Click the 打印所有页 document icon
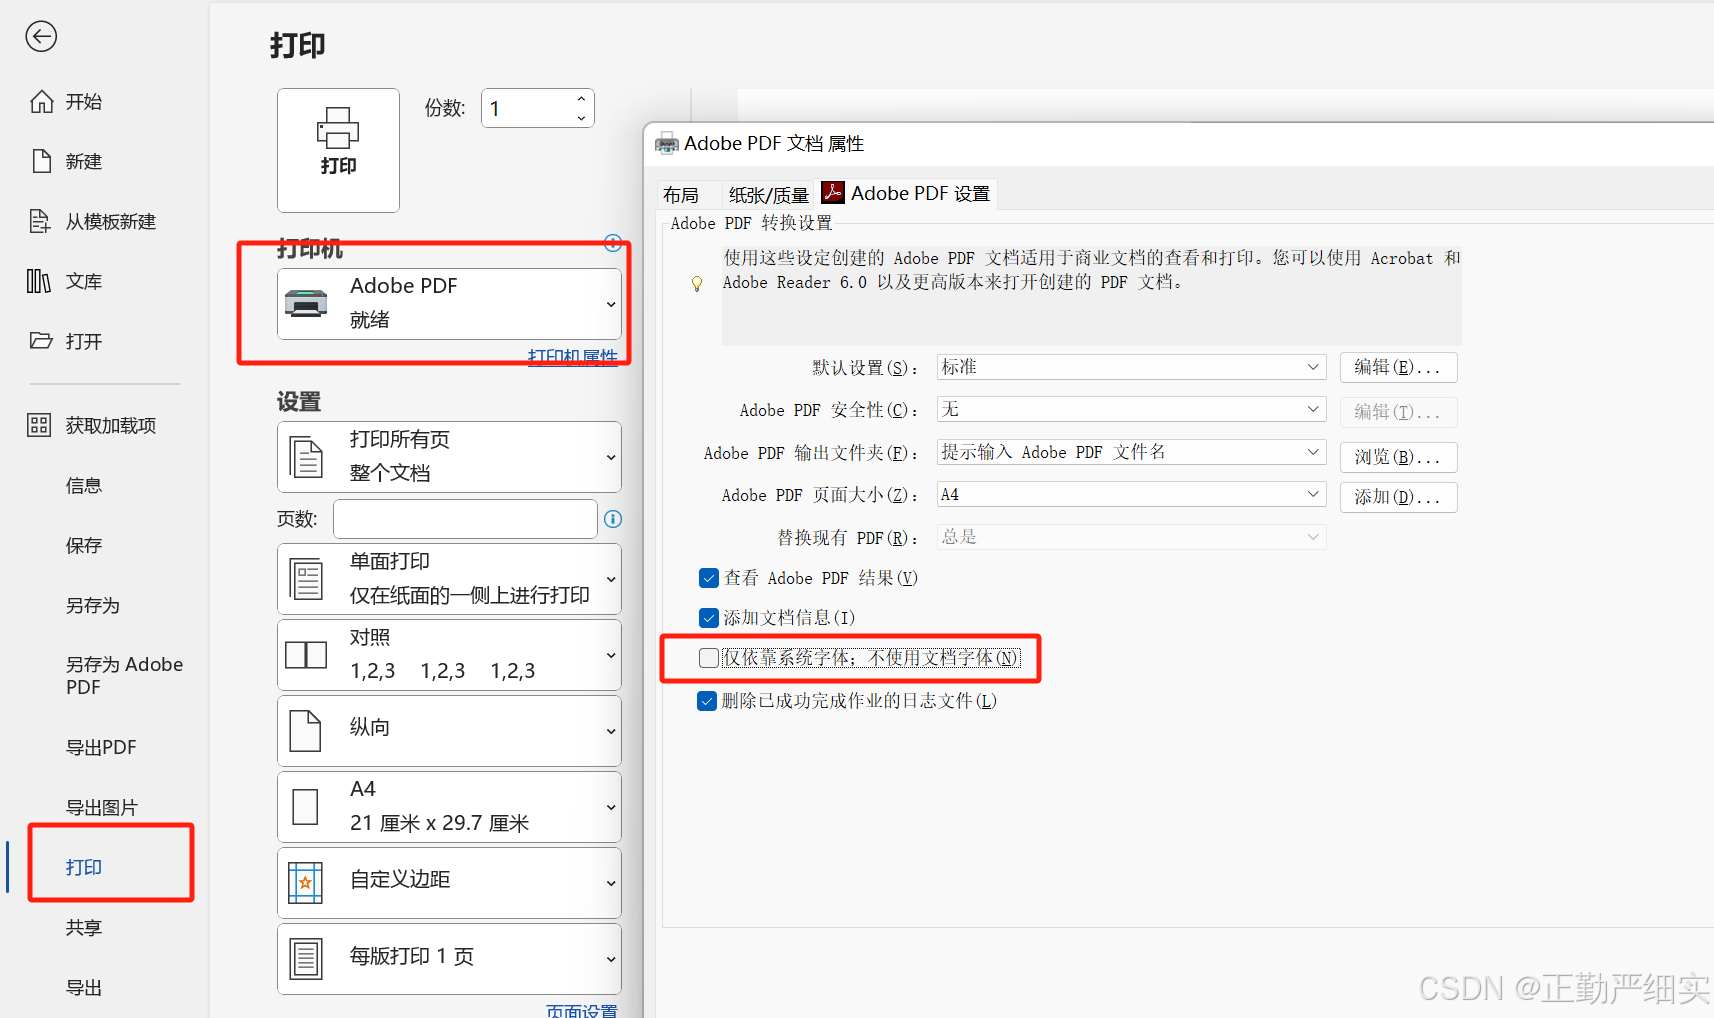This screenshot has height=1018, width=1714. [306, 457]
